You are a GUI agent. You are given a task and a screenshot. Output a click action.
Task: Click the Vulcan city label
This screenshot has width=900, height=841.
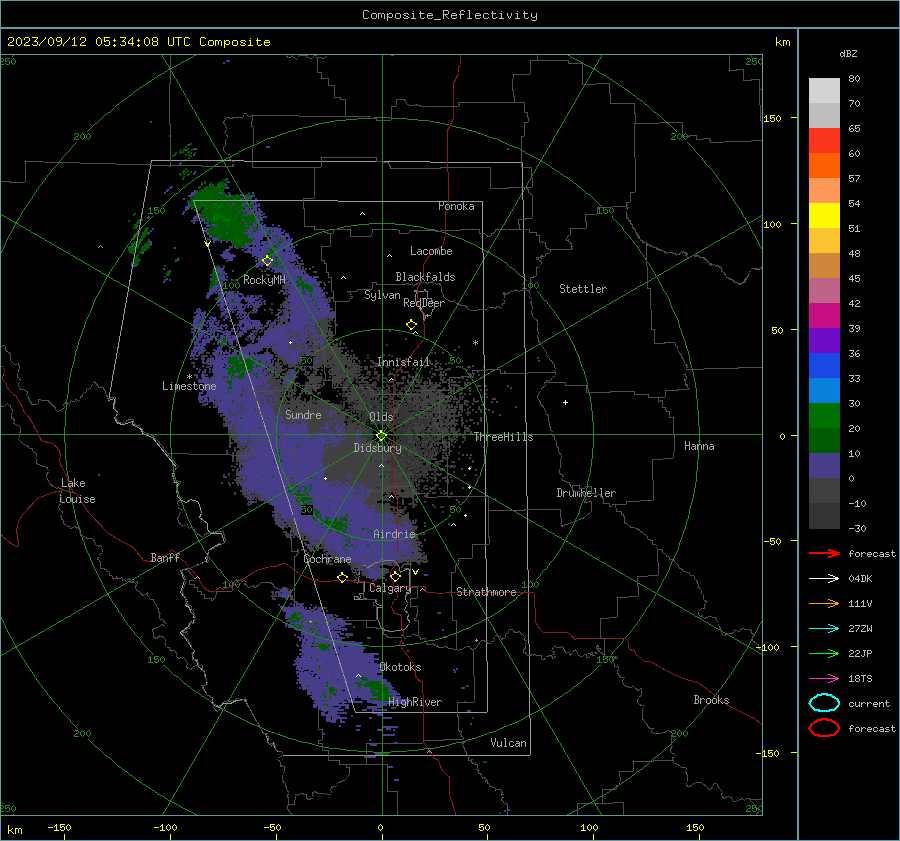click(x=508, y=743)
